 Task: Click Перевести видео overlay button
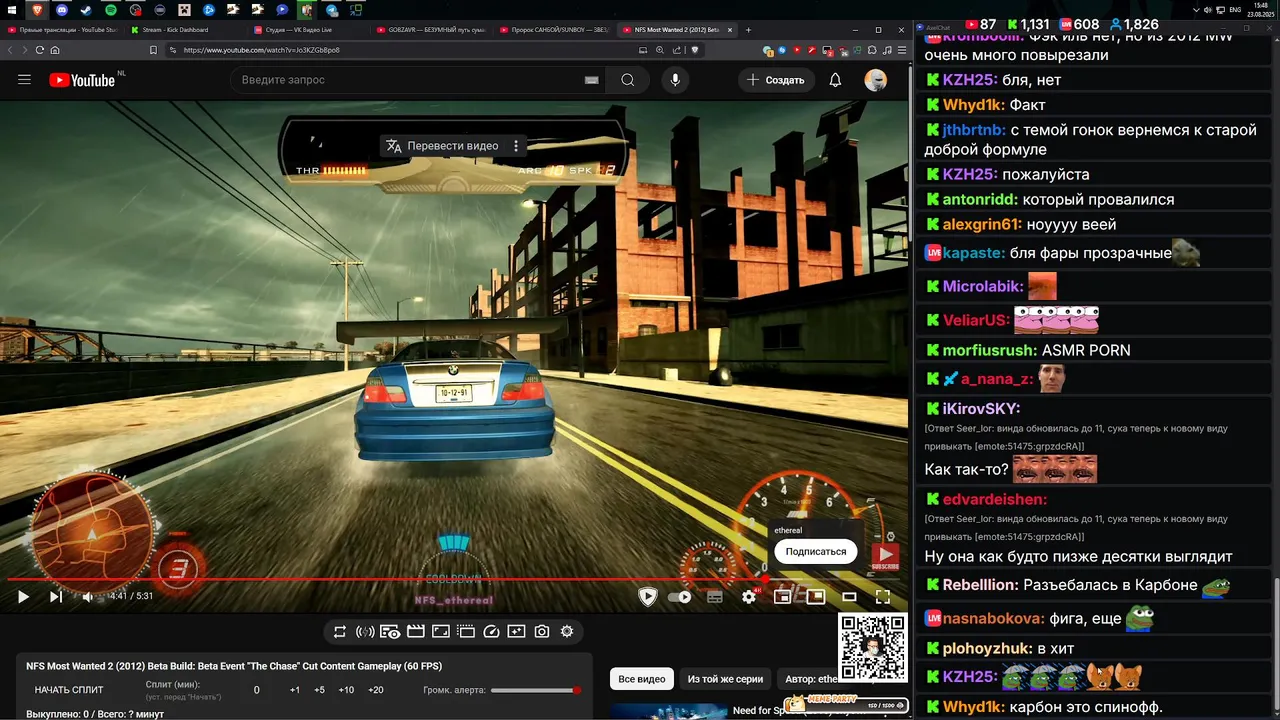442,146
